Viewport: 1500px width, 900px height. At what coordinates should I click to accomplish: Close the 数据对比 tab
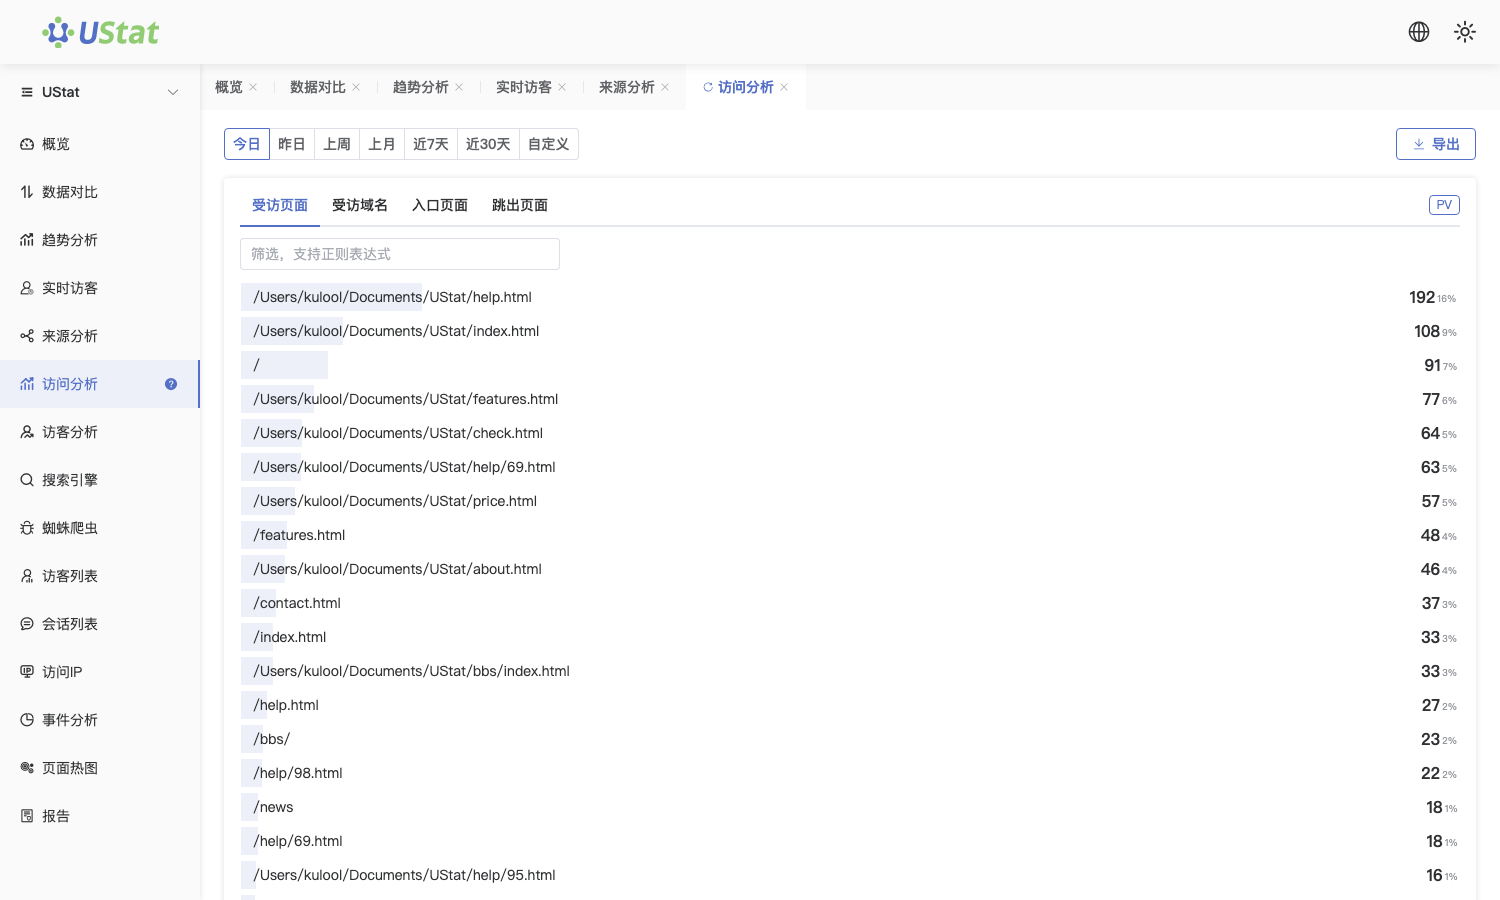[356, 87]
